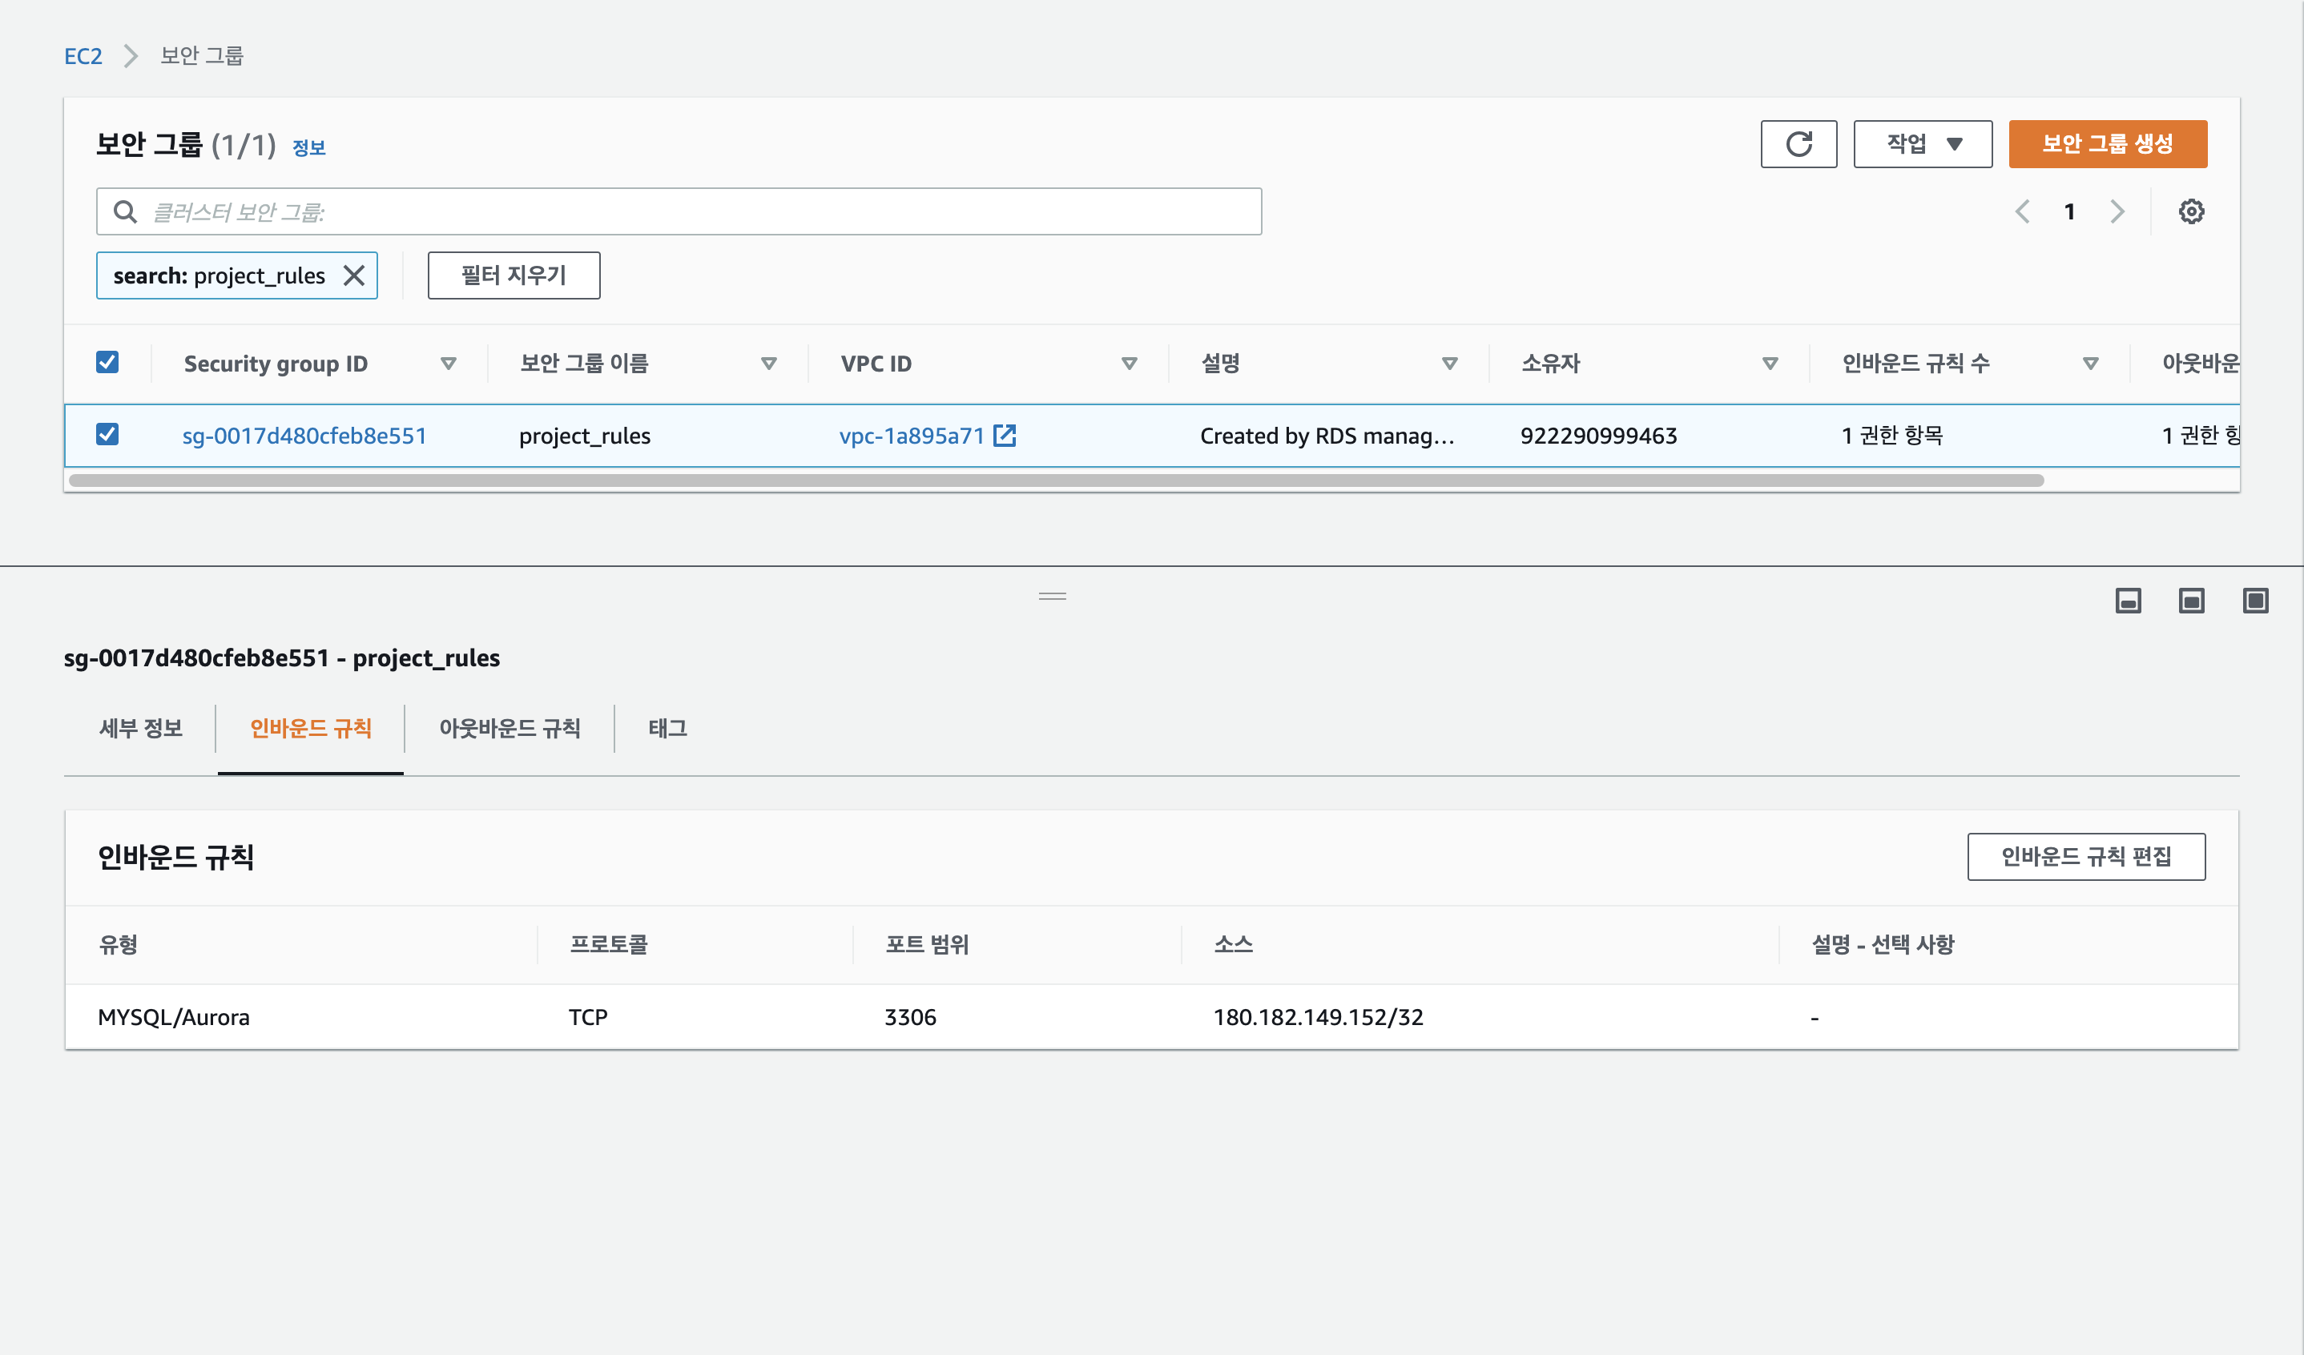This screenshot has height=1355, width=2304.
Task: Remove the project_rules search filter chip
Action: 354,275
